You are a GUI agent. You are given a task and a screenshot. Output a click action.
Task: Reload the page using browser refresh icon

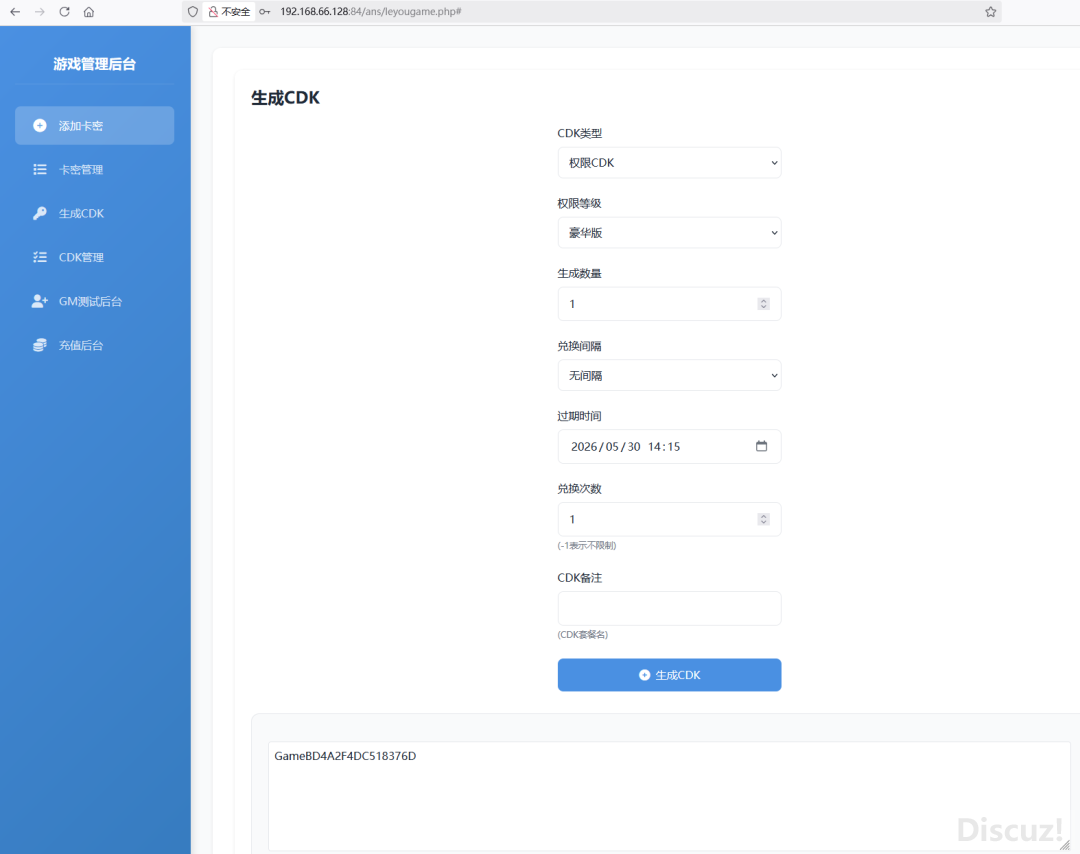[x=64, y=12]
